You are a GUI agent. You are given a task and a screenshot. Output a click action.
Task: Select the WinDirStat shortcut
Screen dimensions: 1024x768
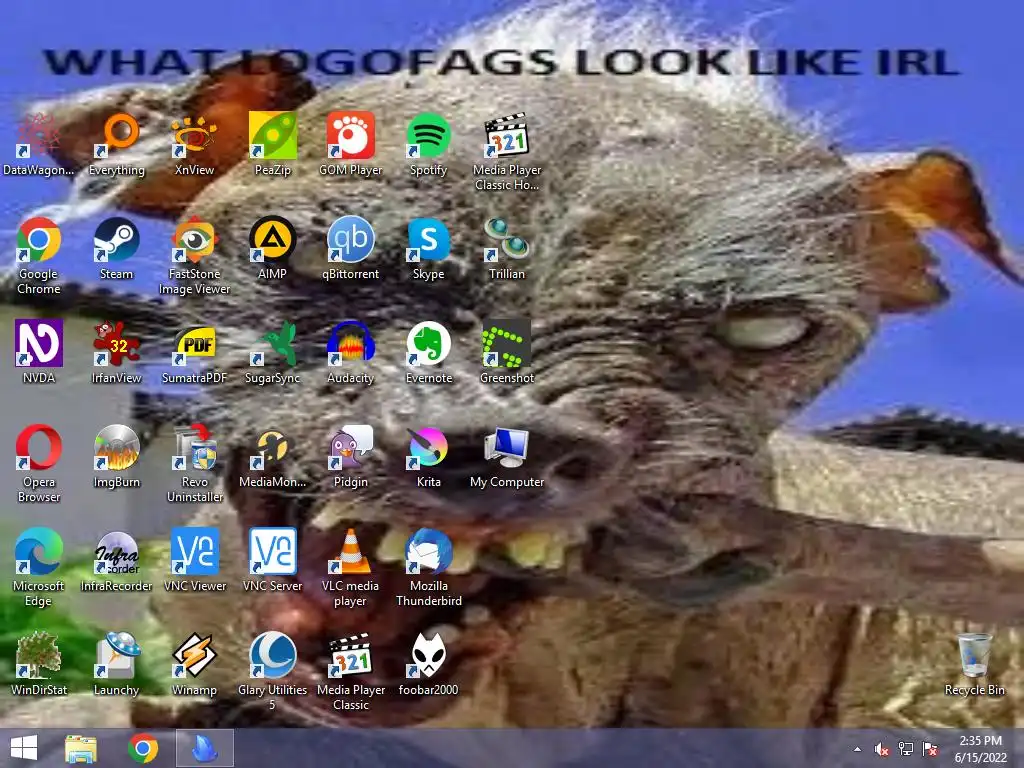(x=39, y=664)
